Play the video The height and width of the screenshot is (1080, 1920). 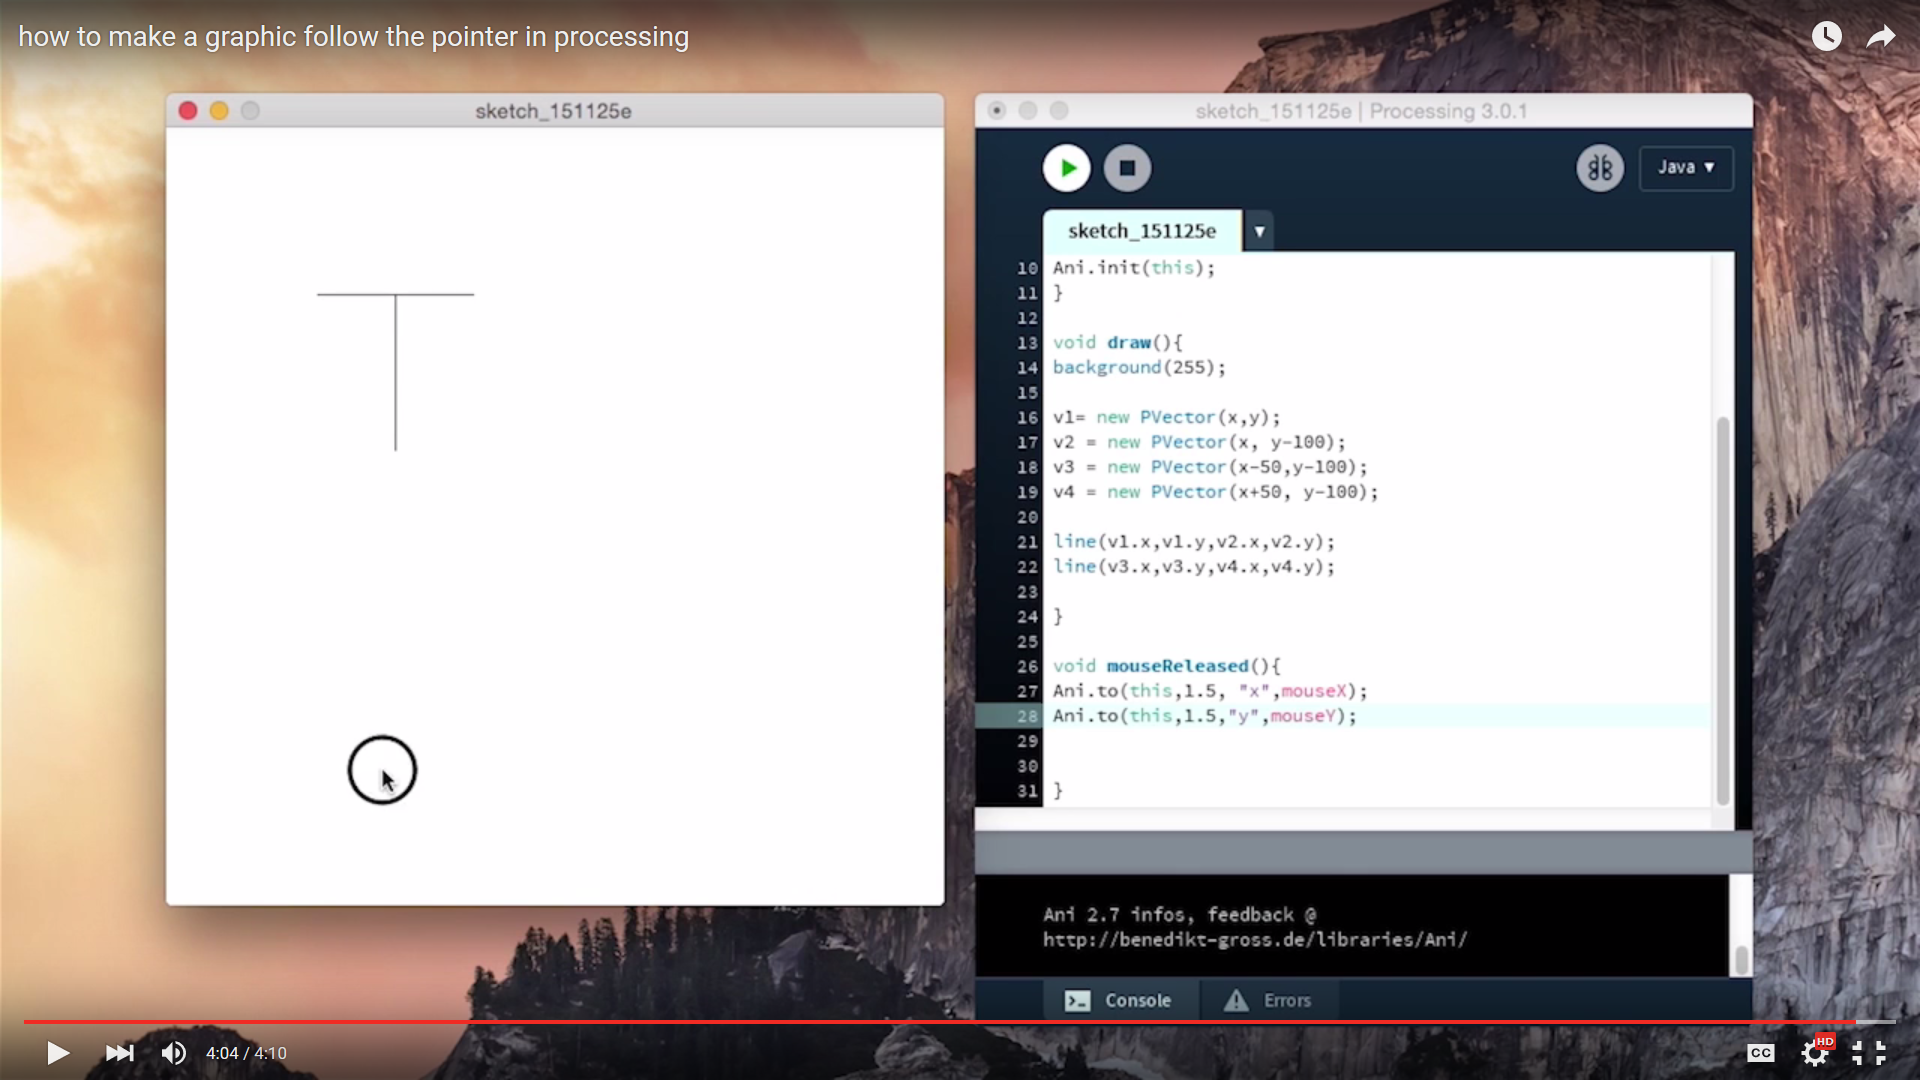pyautogui.click(x=57, y=1053)
